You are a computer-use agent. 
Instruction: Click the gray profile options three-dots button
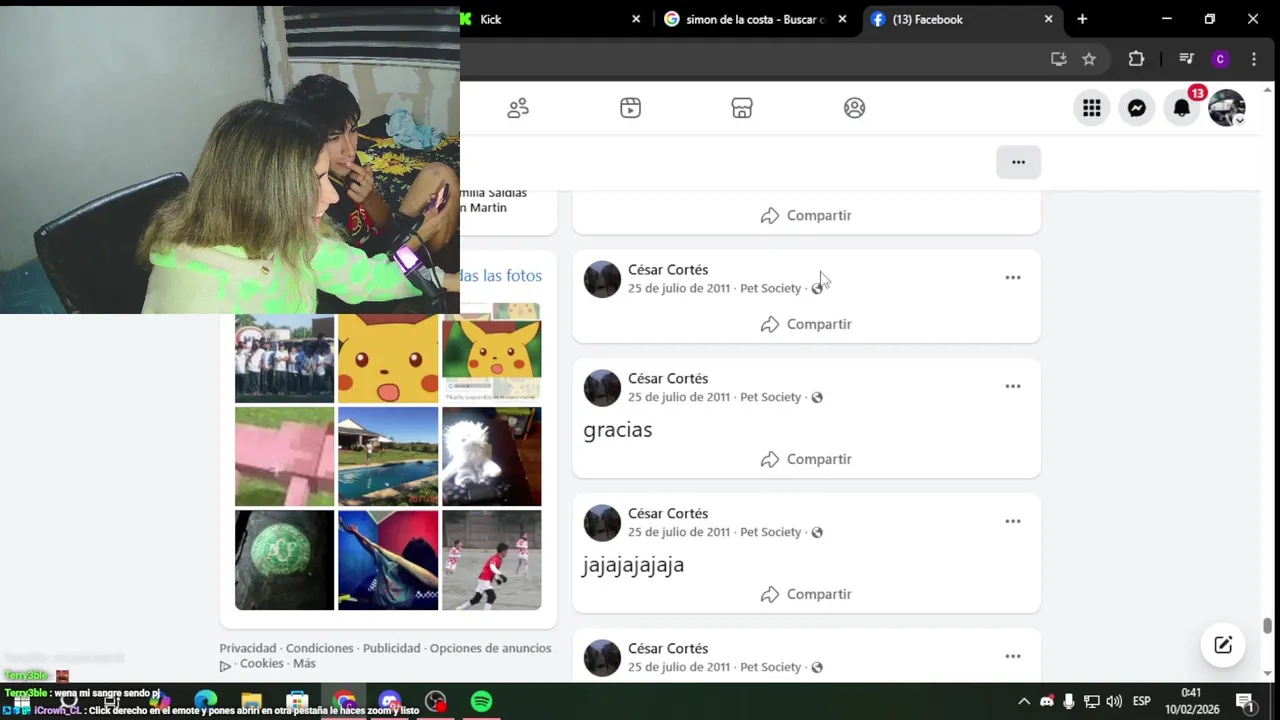point(1018,162)
